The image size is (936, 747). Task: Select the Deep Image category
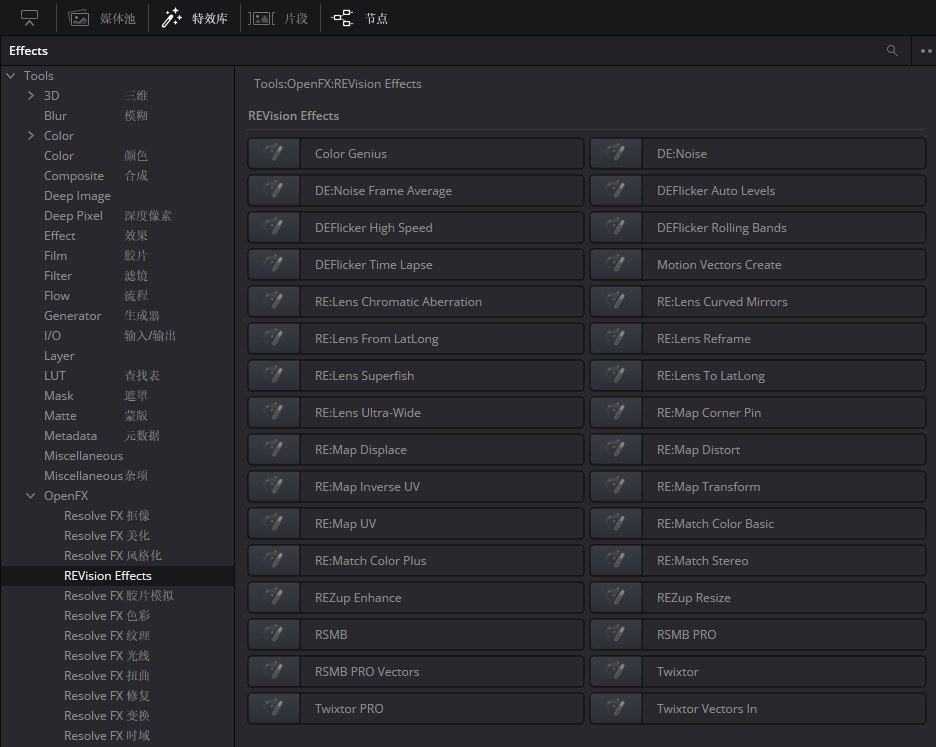click(77, 196)
